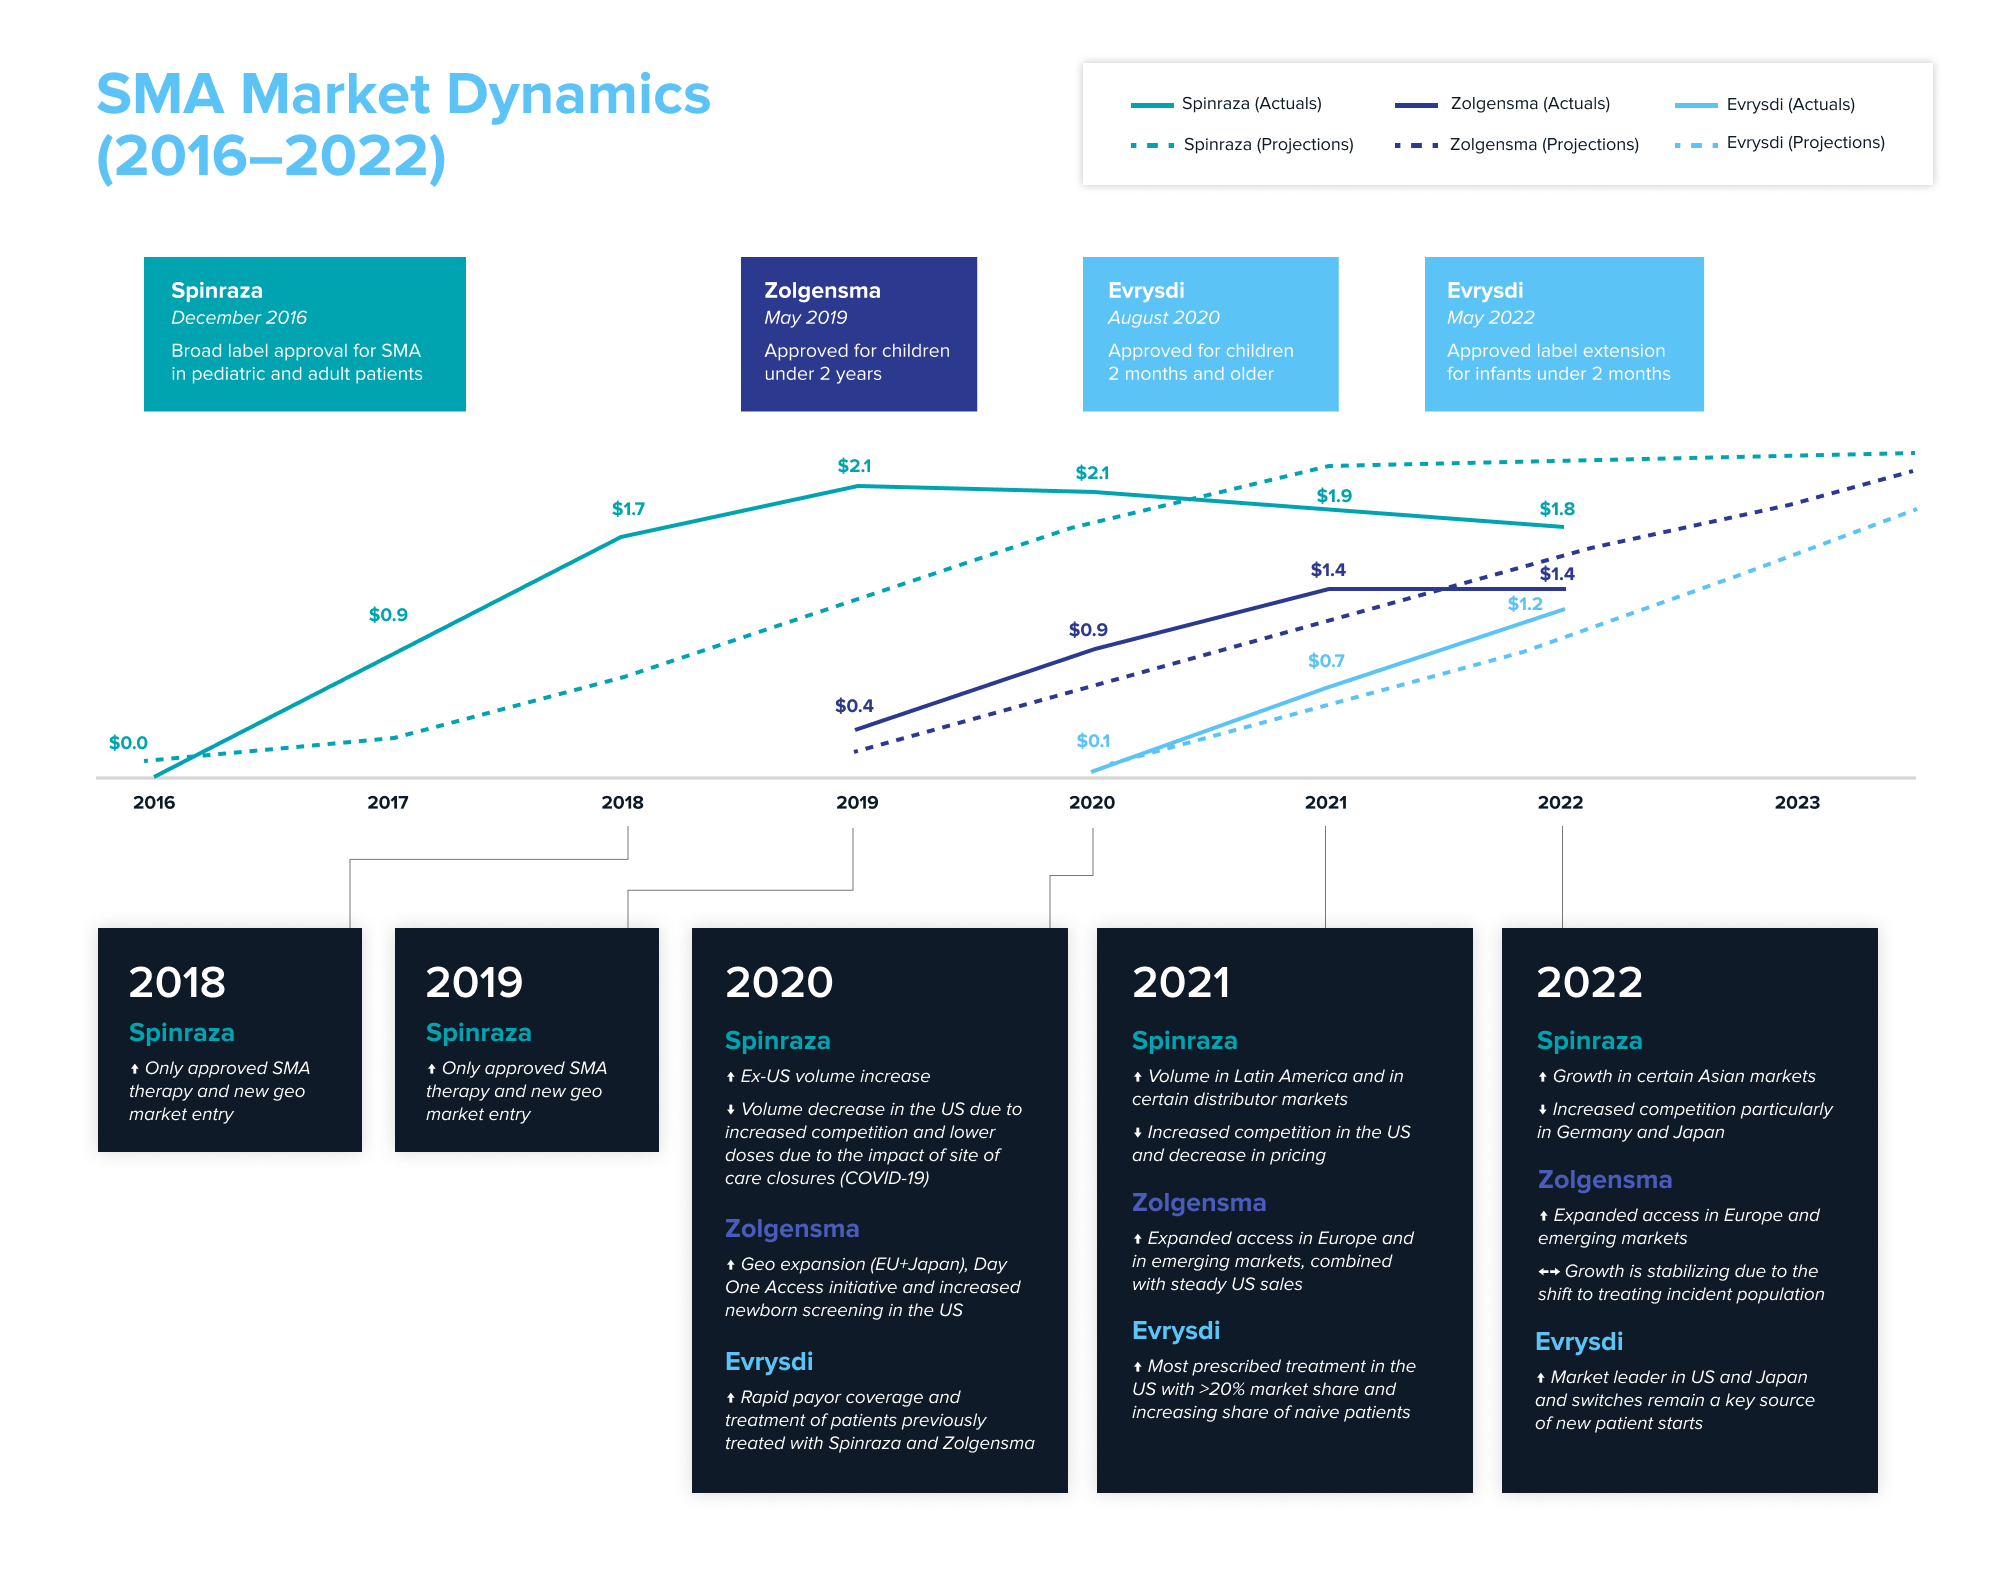Click the 'Geo expansion (EU+Japan)' bullet
This screenshot has width=2000, height=1584.
pyautogui.click(x=873, y=1287)
